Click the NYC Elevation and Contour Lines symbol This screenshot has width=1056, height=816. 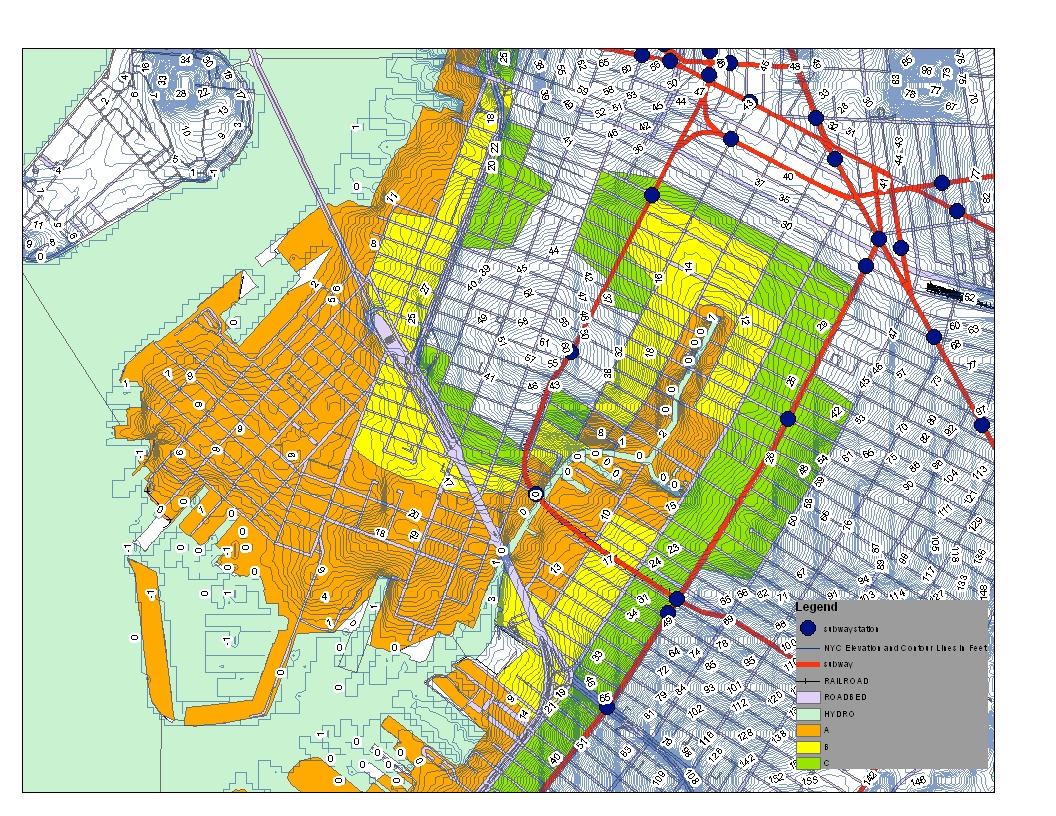coord(808,648)
